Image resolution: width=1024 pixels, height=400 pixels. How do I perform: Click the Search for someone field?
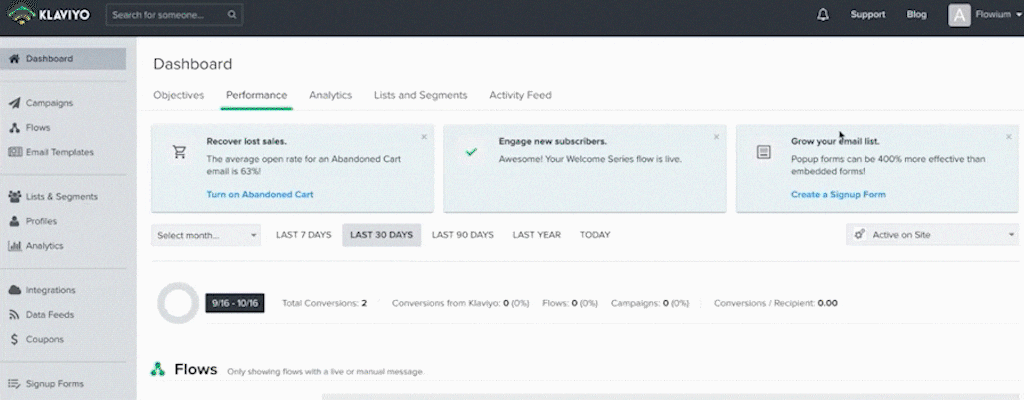(174, 14)
